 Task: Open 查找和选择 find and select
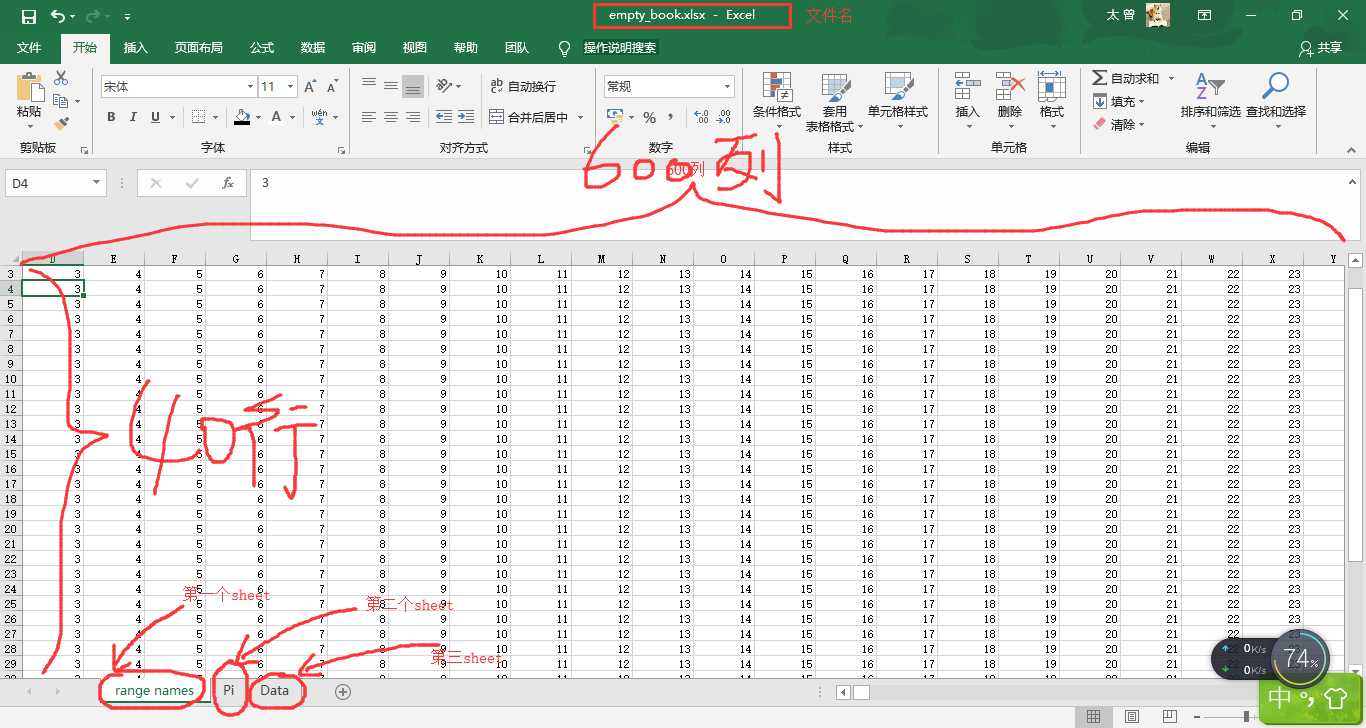1276,101
